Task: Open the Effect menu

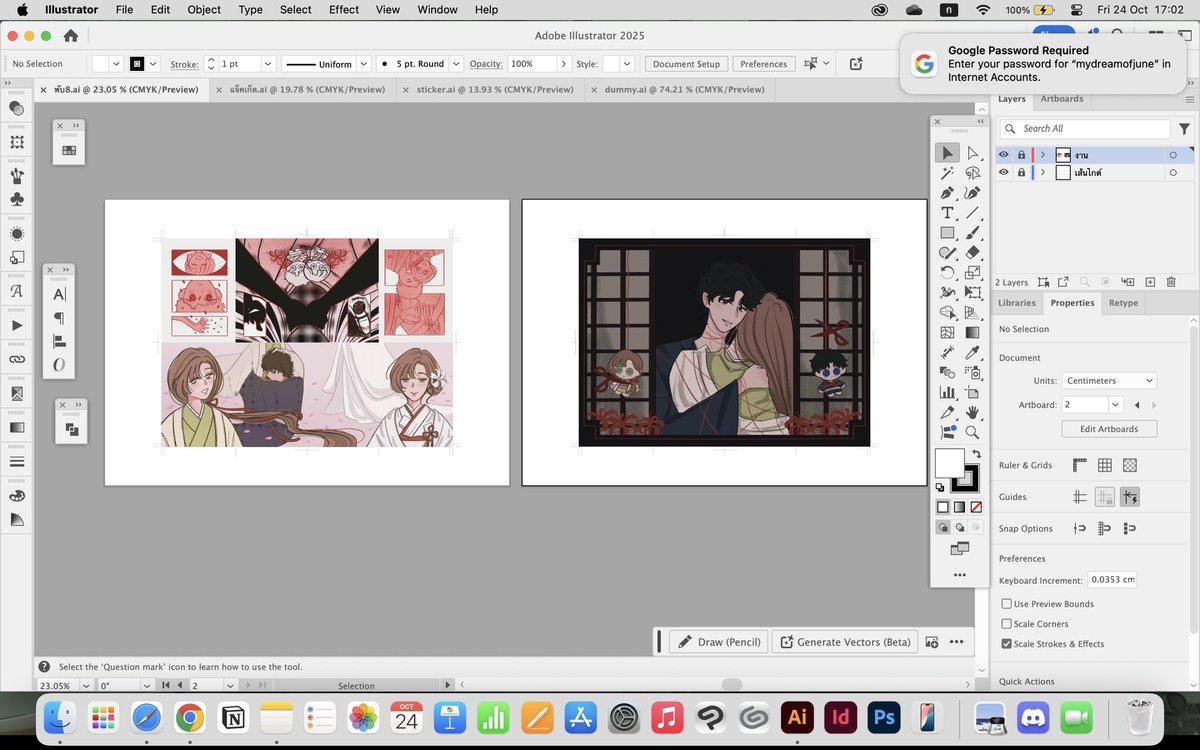Action: pyautogui.click(x=344, y=9)
